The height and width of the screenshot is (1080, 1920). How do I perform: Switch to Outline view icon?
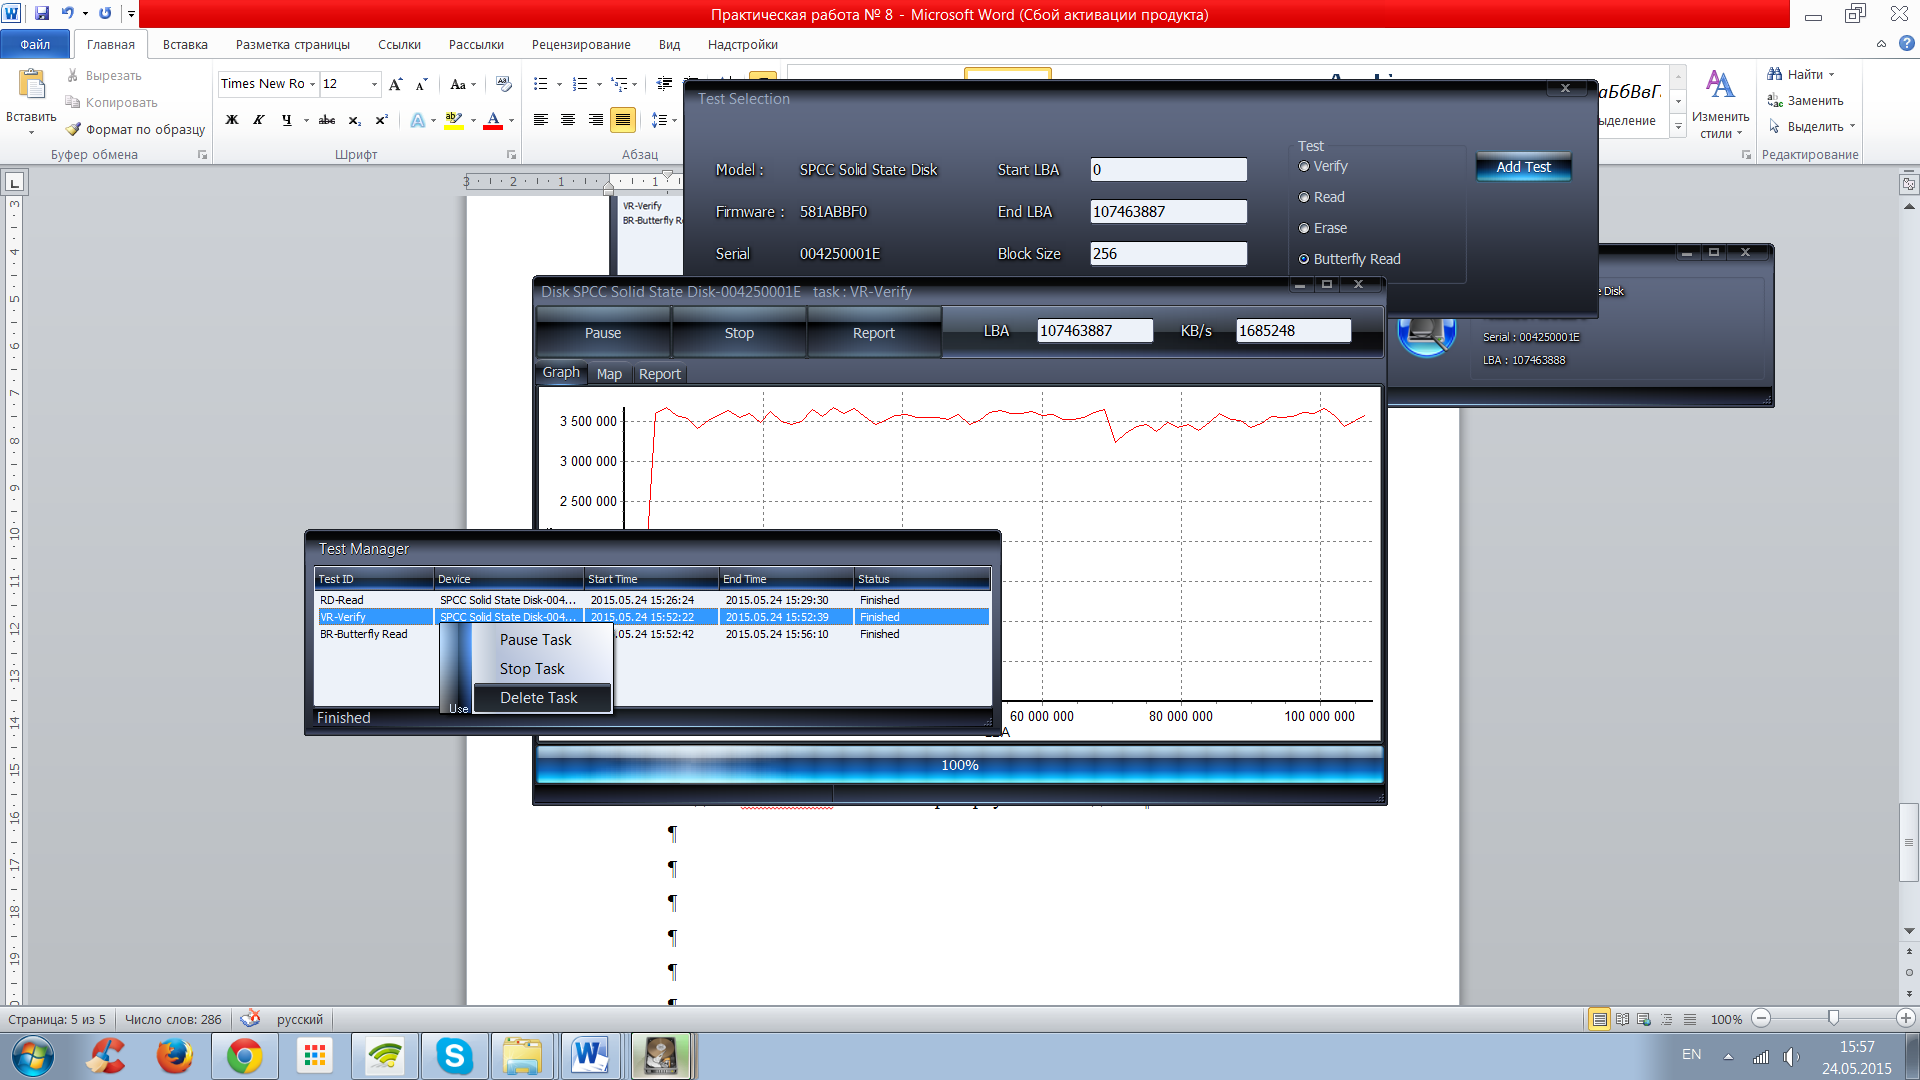coord(1667,1019)
